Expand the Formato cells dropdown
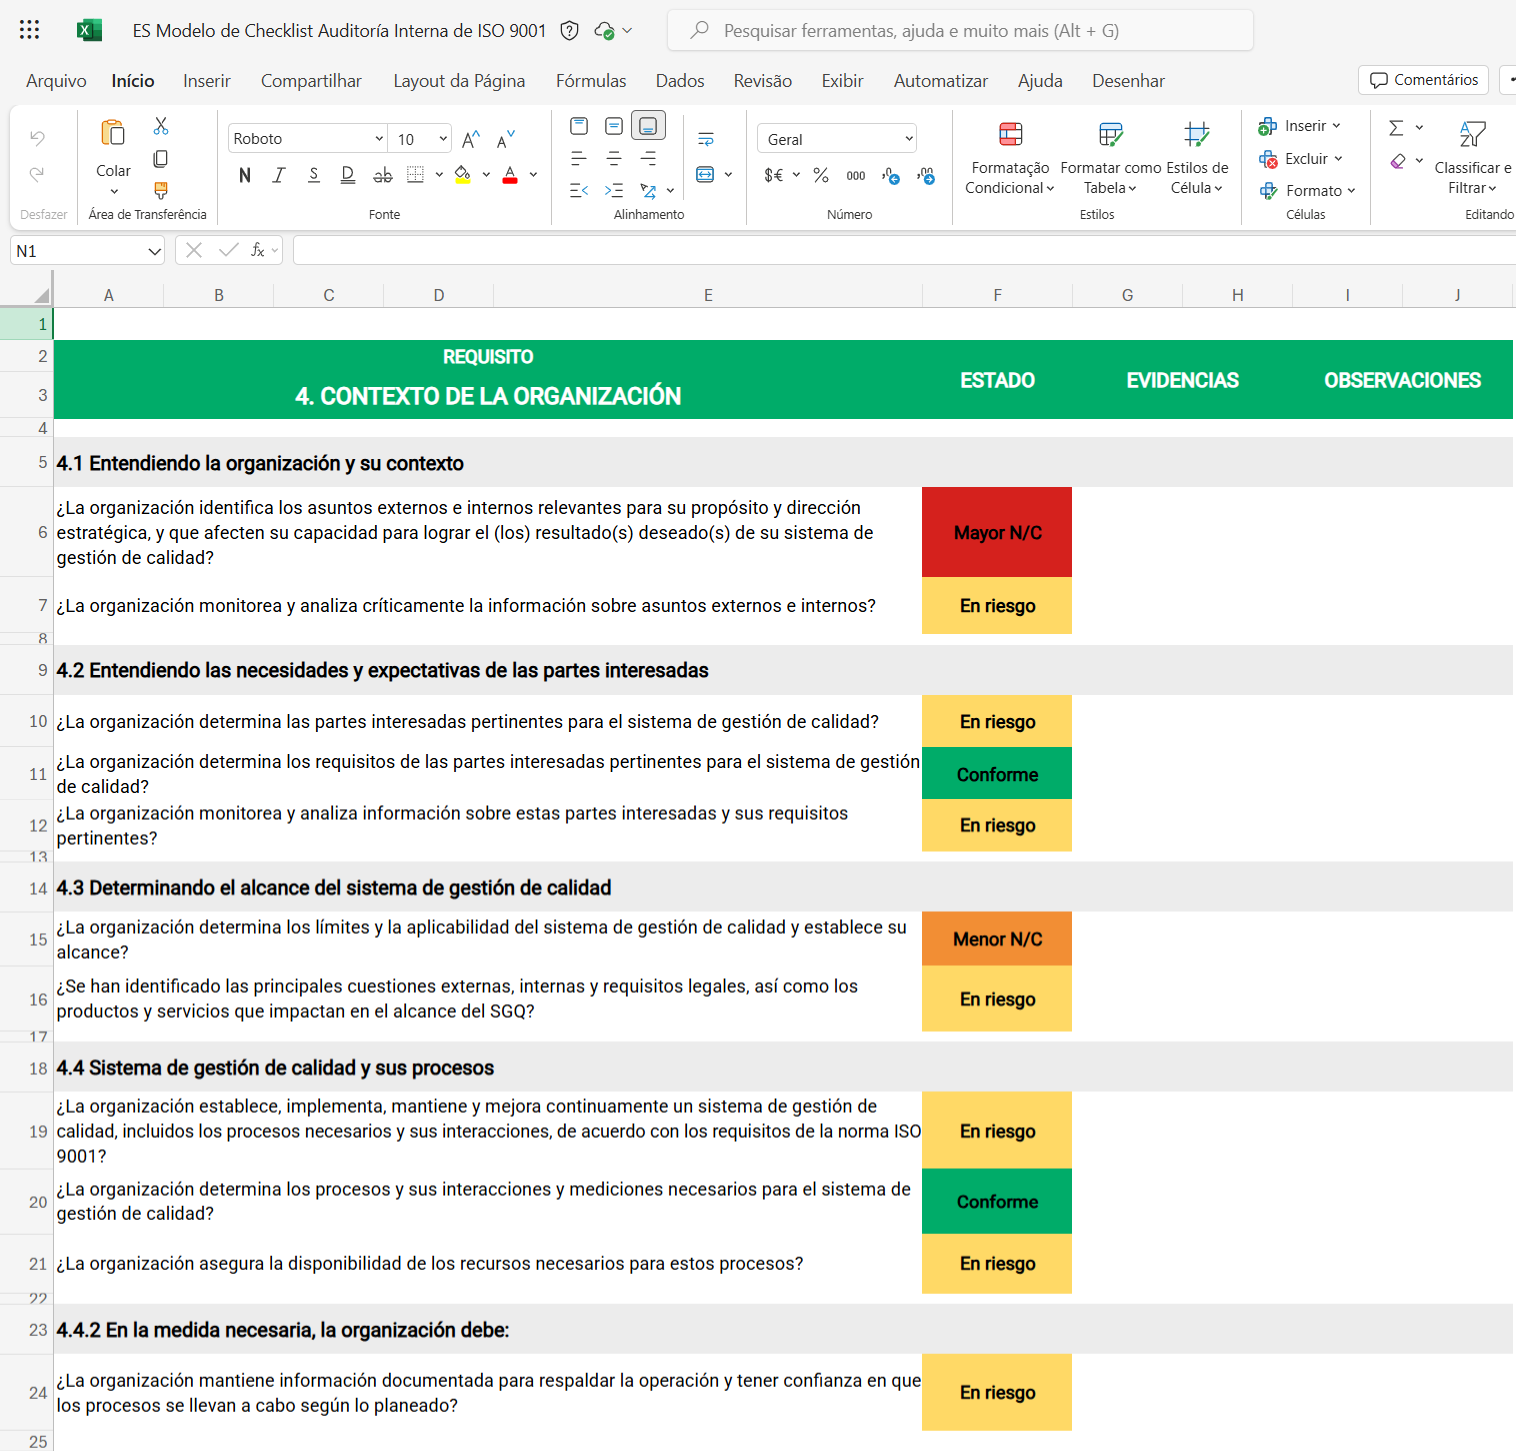This screenshot has width=1516, height=1451. [x=1351, y=191]
